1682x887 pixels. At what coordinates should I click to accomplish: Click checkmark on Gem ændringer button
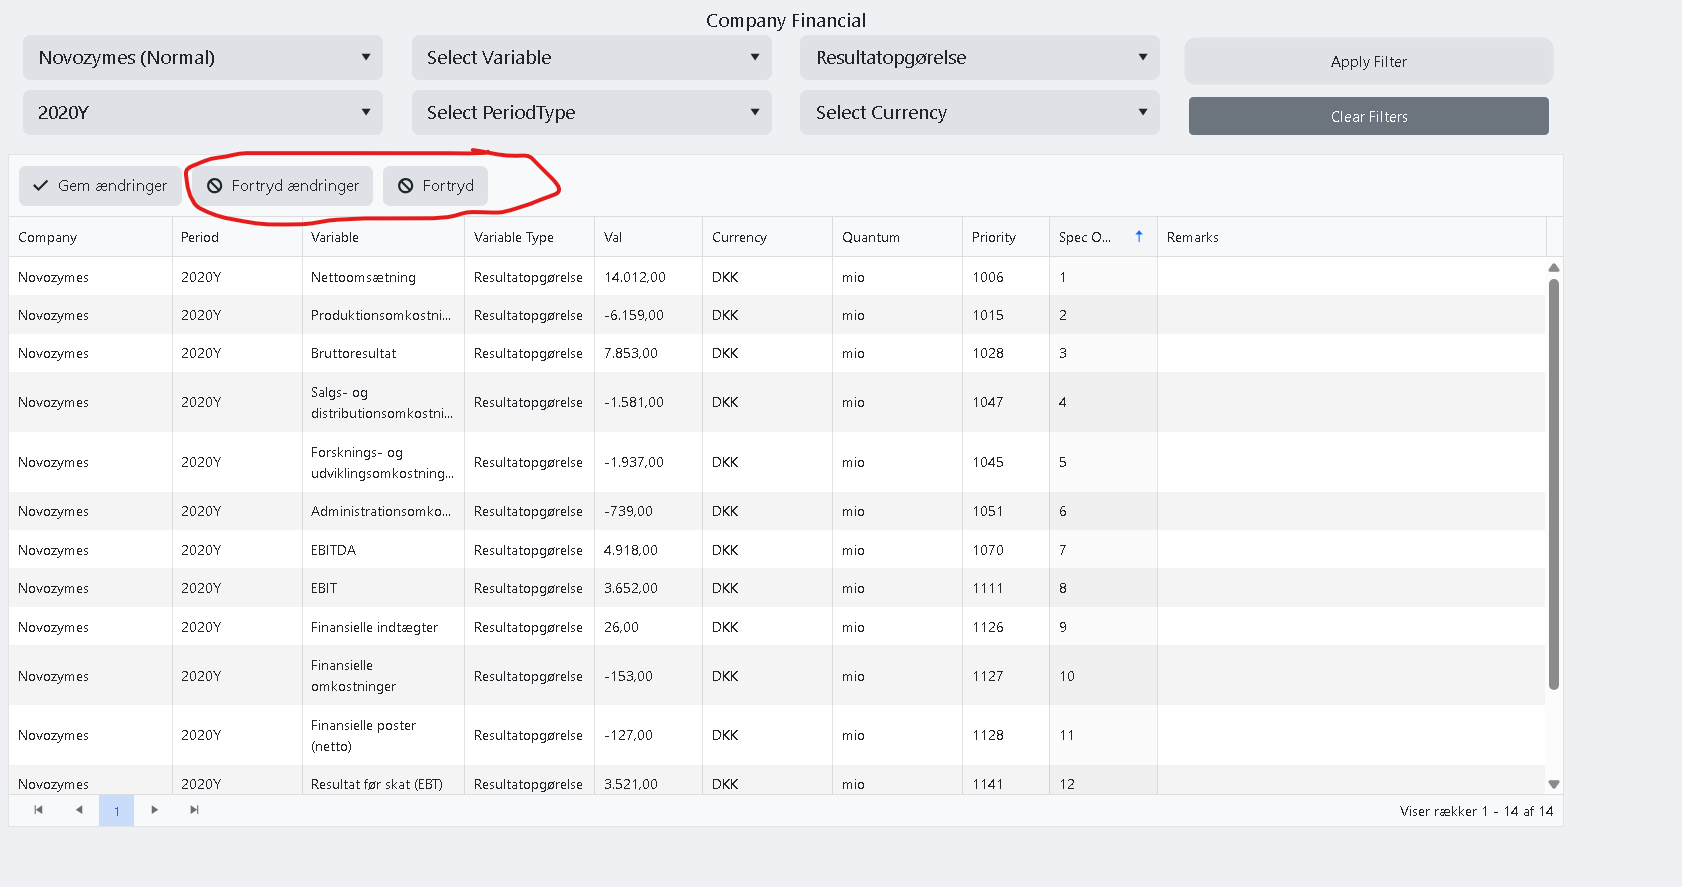click(41, 186)
